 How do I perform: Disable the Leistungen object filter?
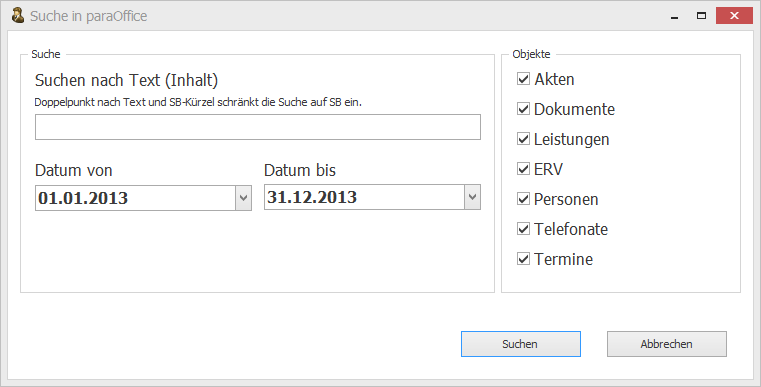[x=523, y=139]
